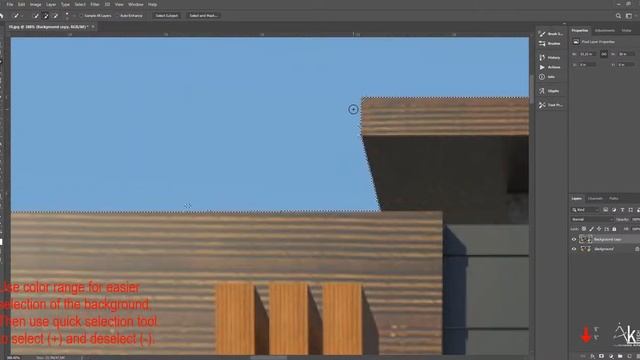Switch to the Channels tab
The width and height of the screenshot is (640, 360).
point(595,199)
